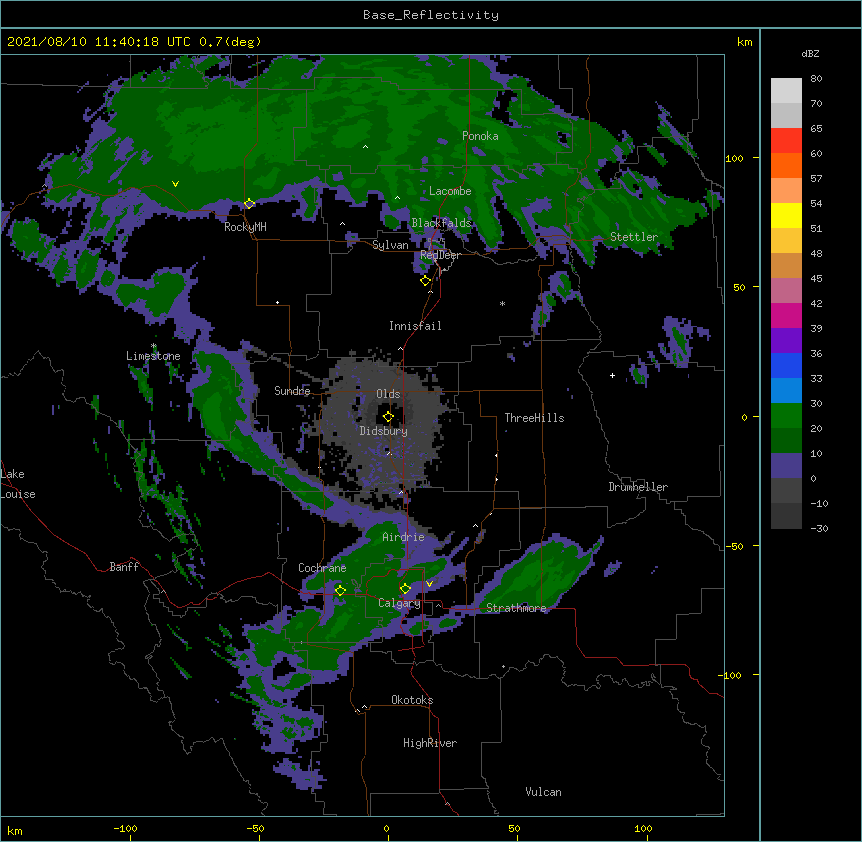Click the Cochrane town label
Image resolution: width=862 pixels, height=842 pixels.
[322, 568]
